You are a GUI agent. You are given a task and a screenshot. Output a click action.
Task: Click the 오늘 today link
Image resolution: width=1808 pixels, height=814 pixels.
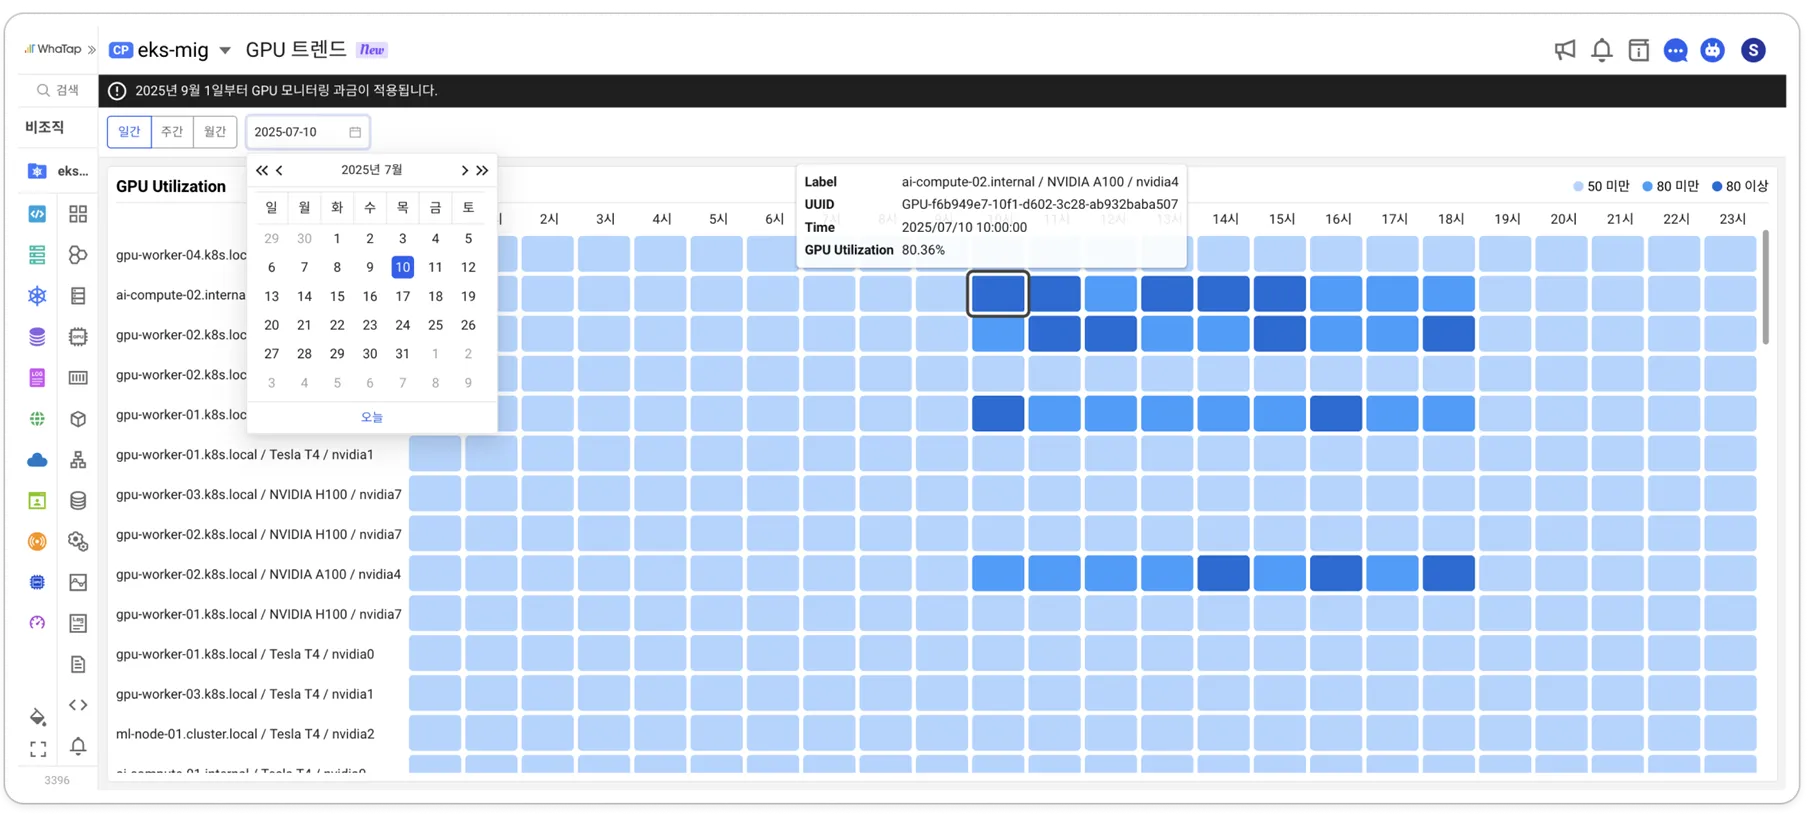point(372,417)
